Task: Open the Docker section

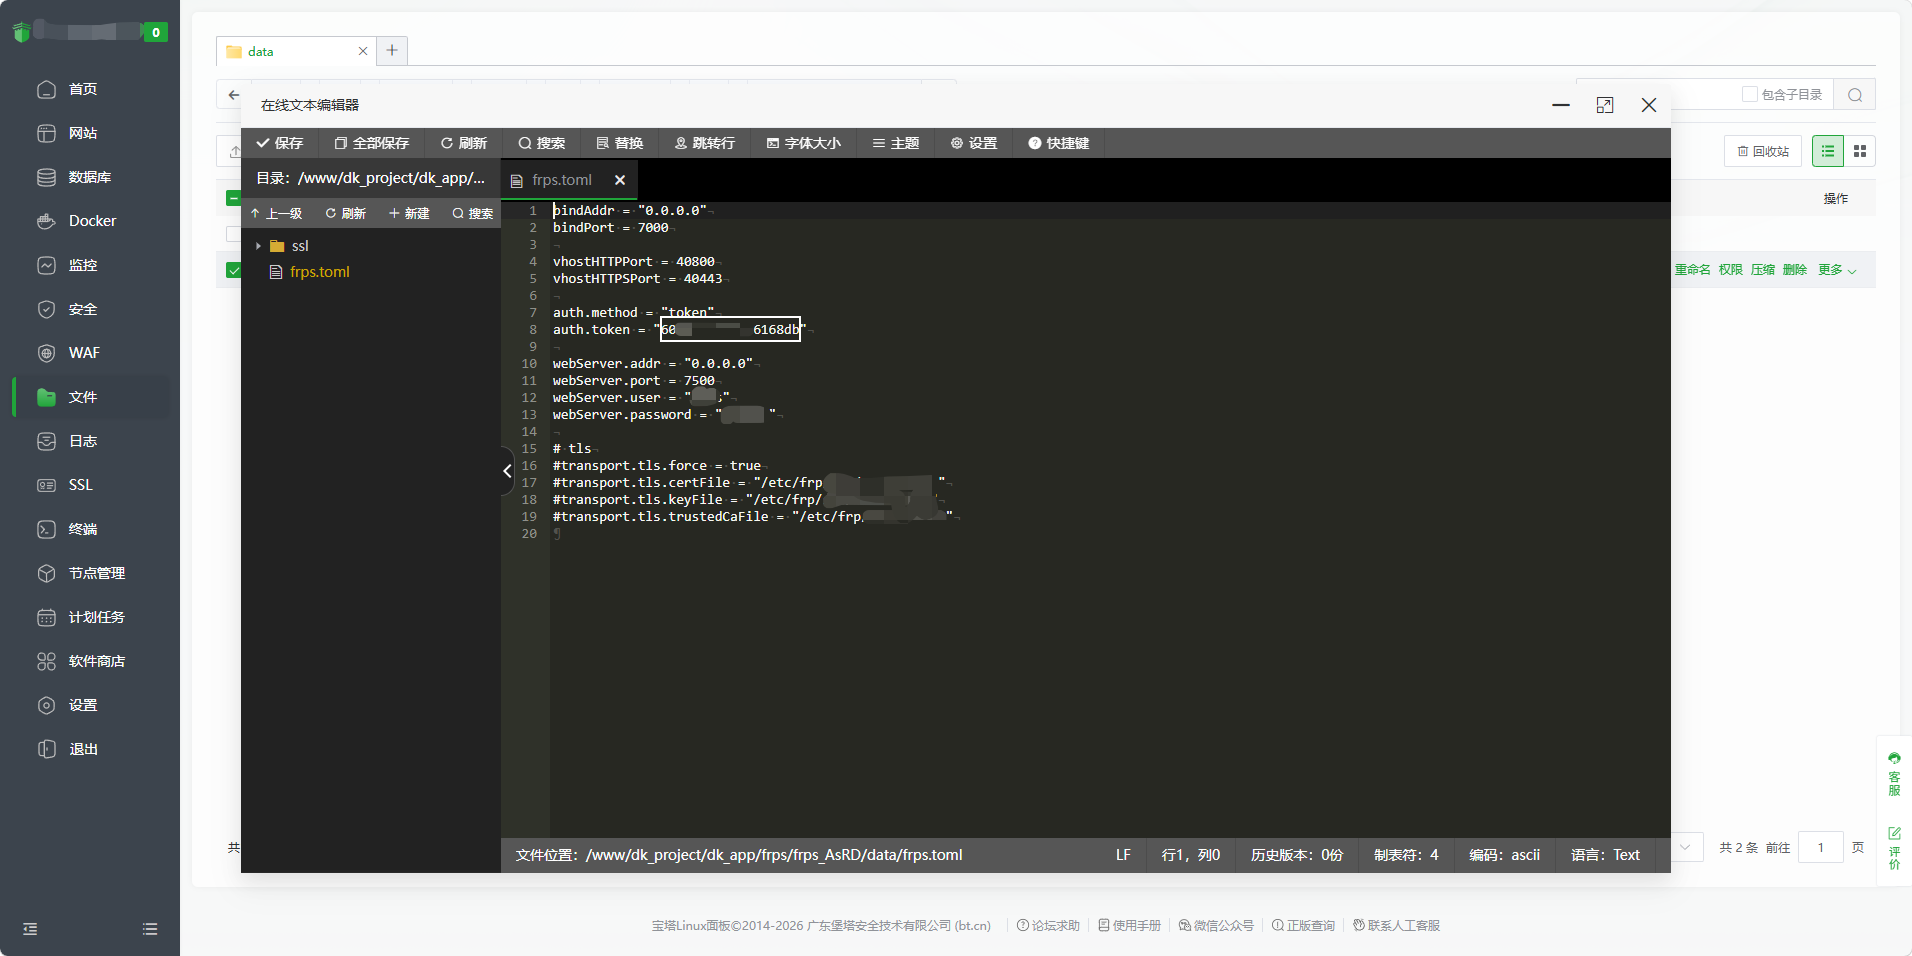Action: [x=92, y=221]
